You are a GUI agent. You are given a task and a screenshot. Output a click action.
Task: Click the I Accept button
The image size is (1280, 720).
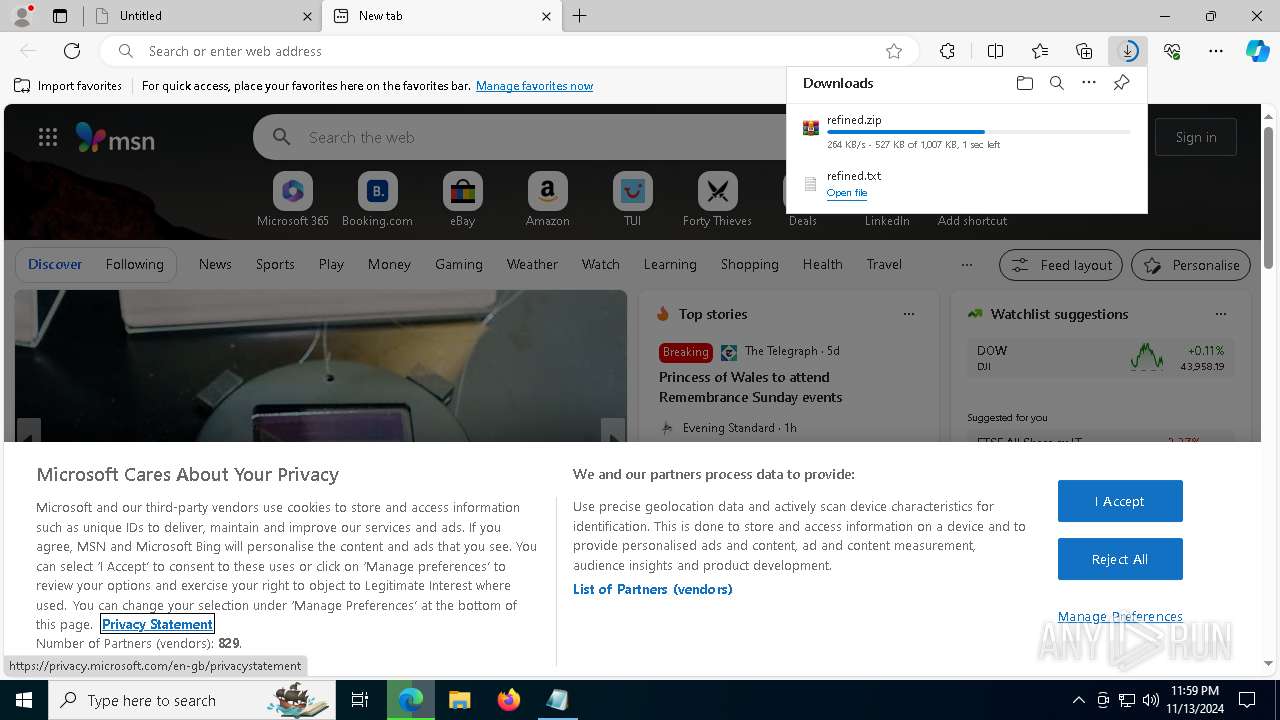tap(1120, 501)
